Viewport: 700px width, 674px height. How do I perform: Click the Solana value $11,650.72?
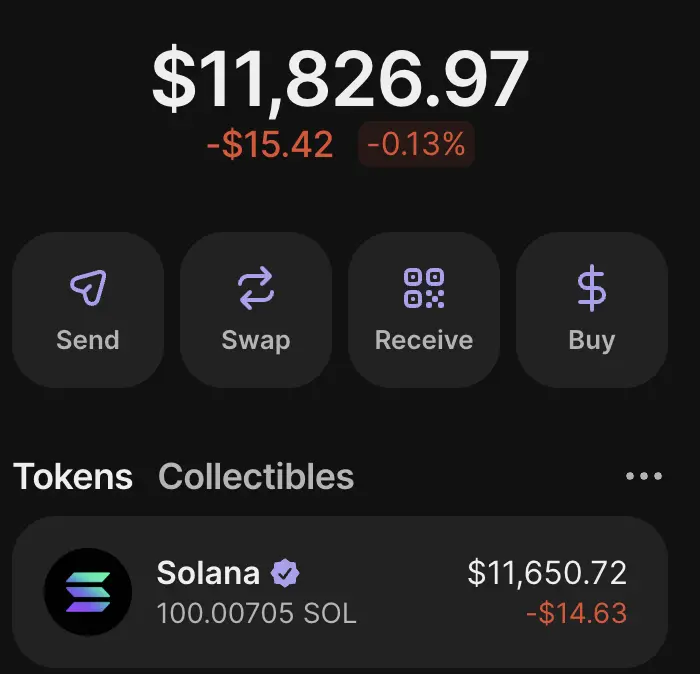point(547,573)
